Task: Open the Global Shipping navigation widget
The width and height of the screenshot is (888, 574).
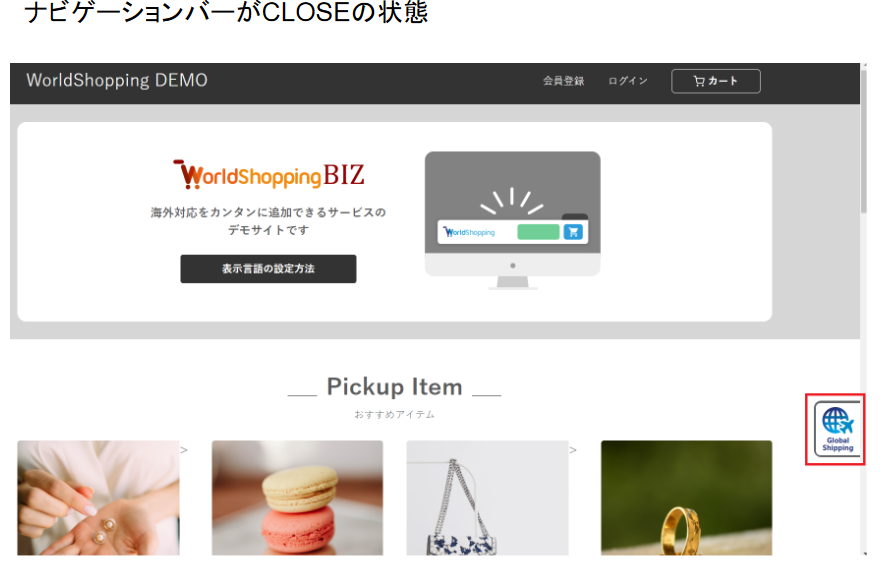Action: (x=837, y=429)
